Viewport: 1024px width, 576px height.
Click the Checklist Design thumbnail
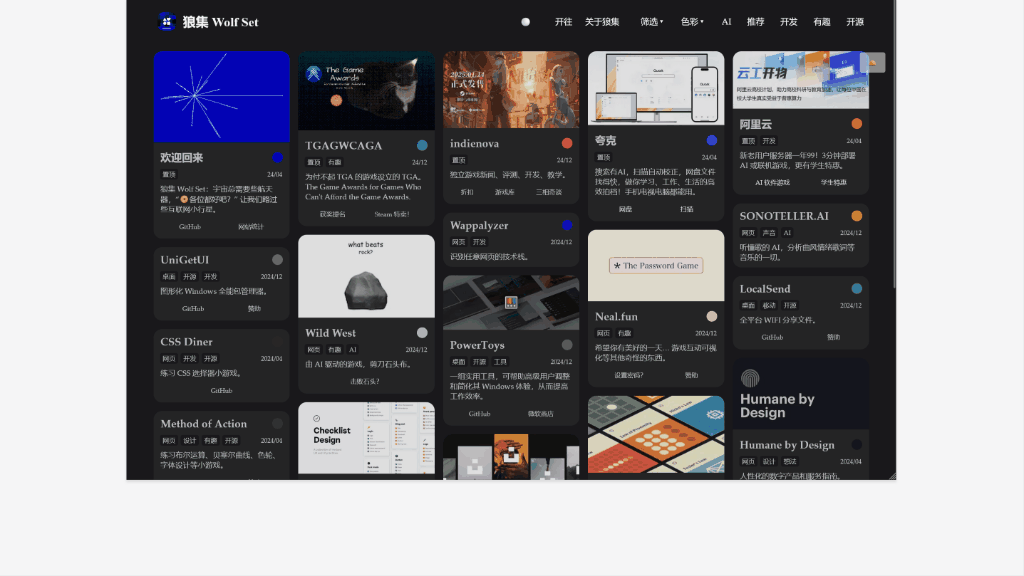(x=366, y=438)
